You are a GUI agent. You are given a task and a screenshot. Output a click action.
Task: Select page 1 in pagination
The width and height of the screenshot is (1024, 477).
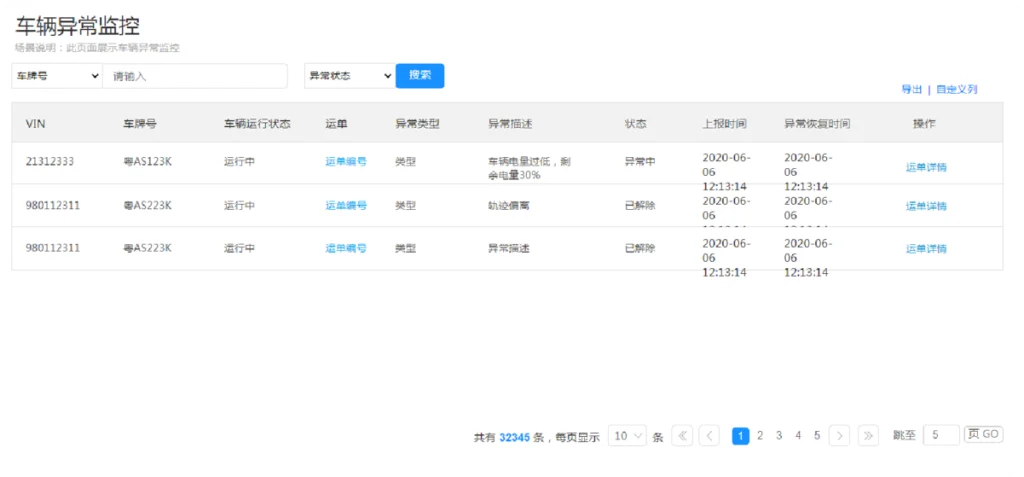click(x=740, y=436)
